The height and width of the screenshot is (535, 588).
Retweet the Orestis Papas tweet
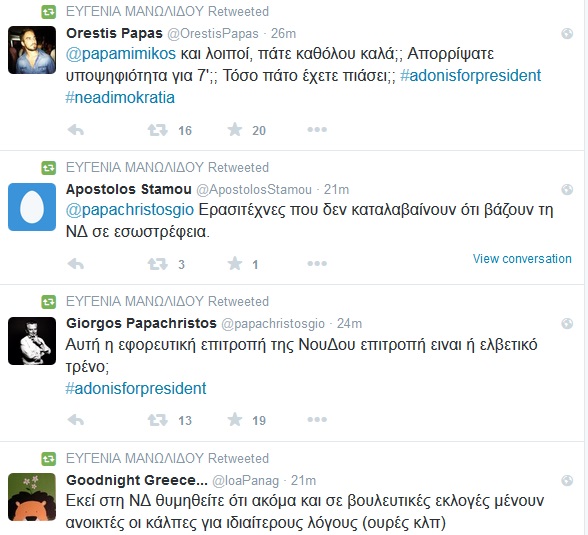[x=158, y=130]
